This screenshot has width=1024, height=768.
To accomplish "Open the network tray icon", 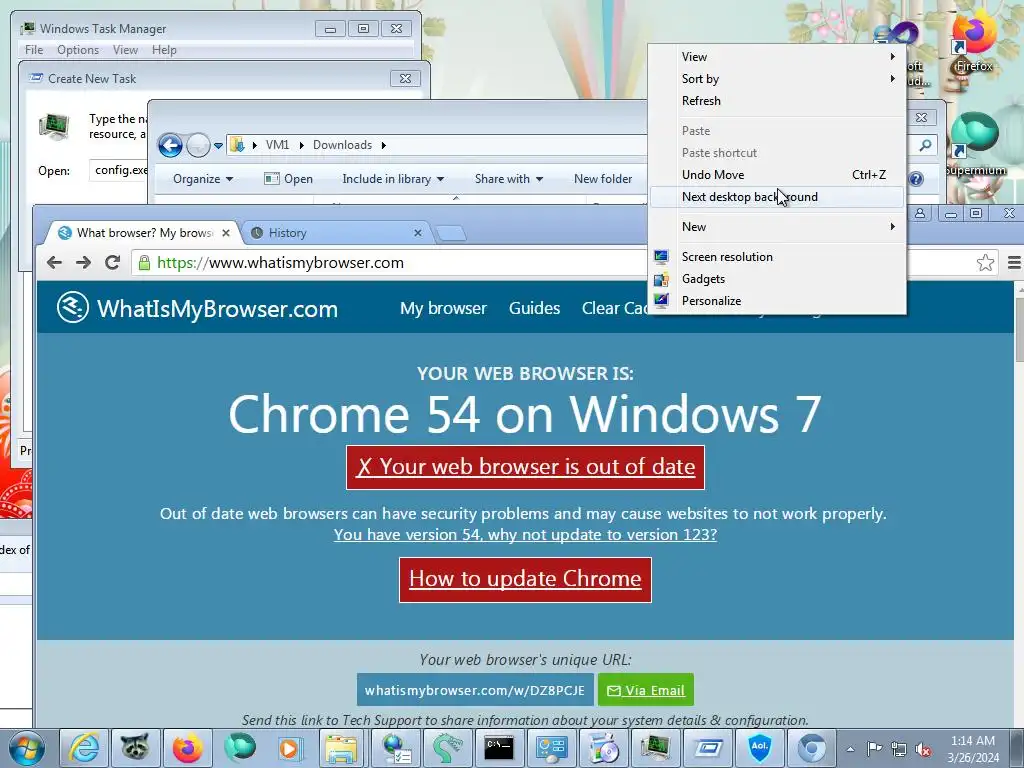I will [x=899, y=749].
